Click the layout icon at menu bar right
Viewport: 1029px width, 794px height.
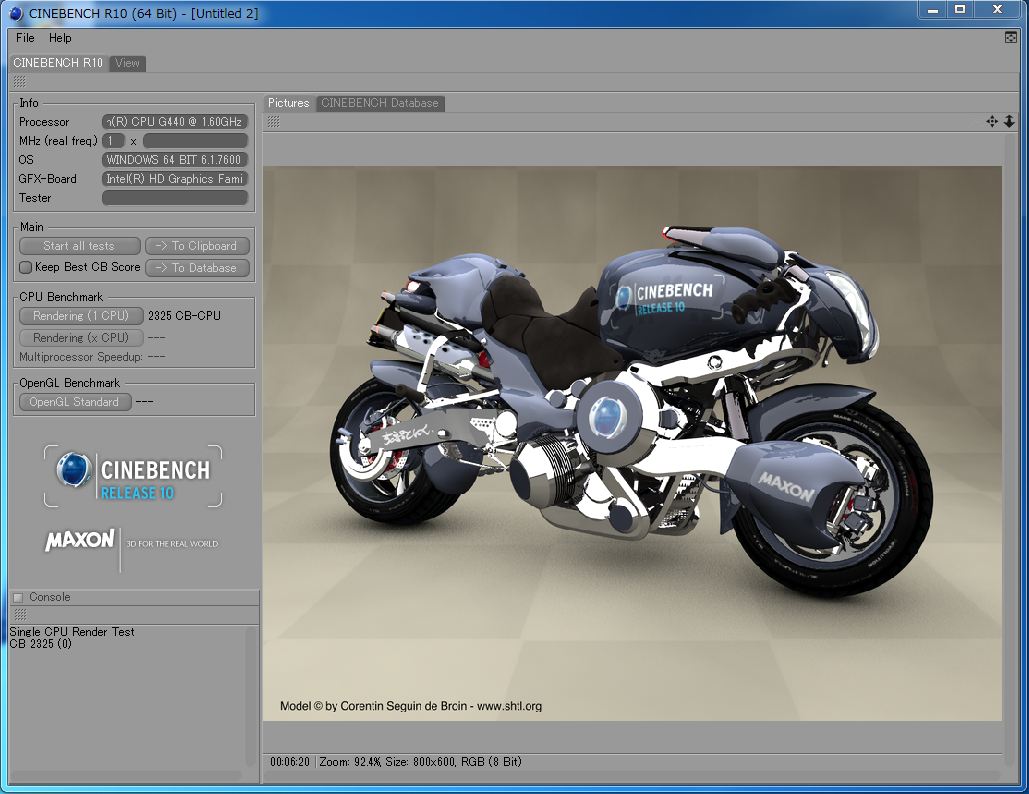pyautogui.click(x=1011, y=37)
